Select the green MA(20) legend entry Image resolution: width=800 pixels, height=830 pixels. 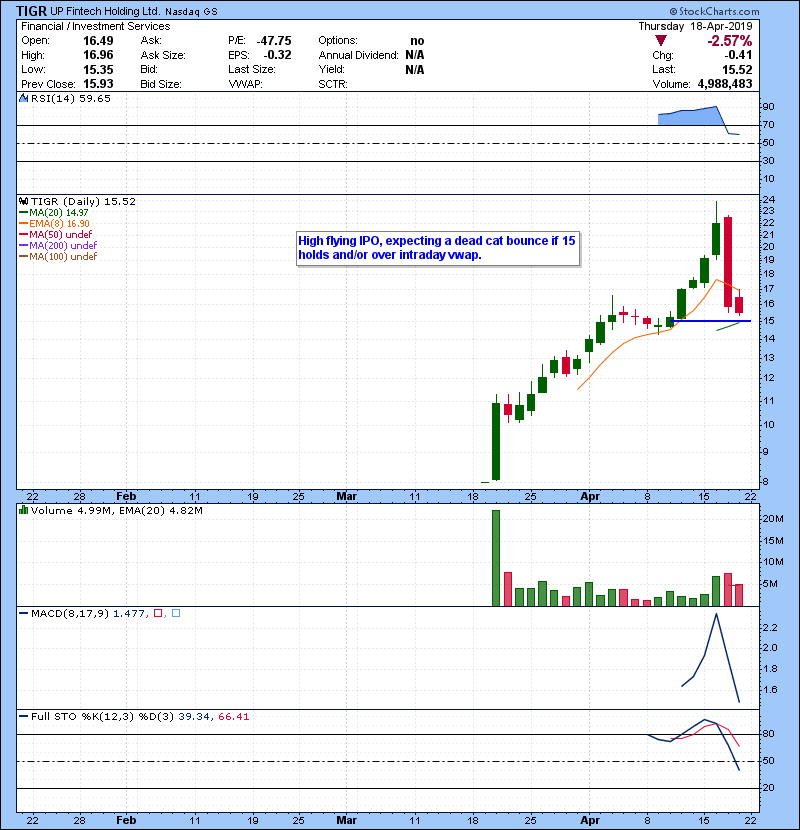click(52, 212)
